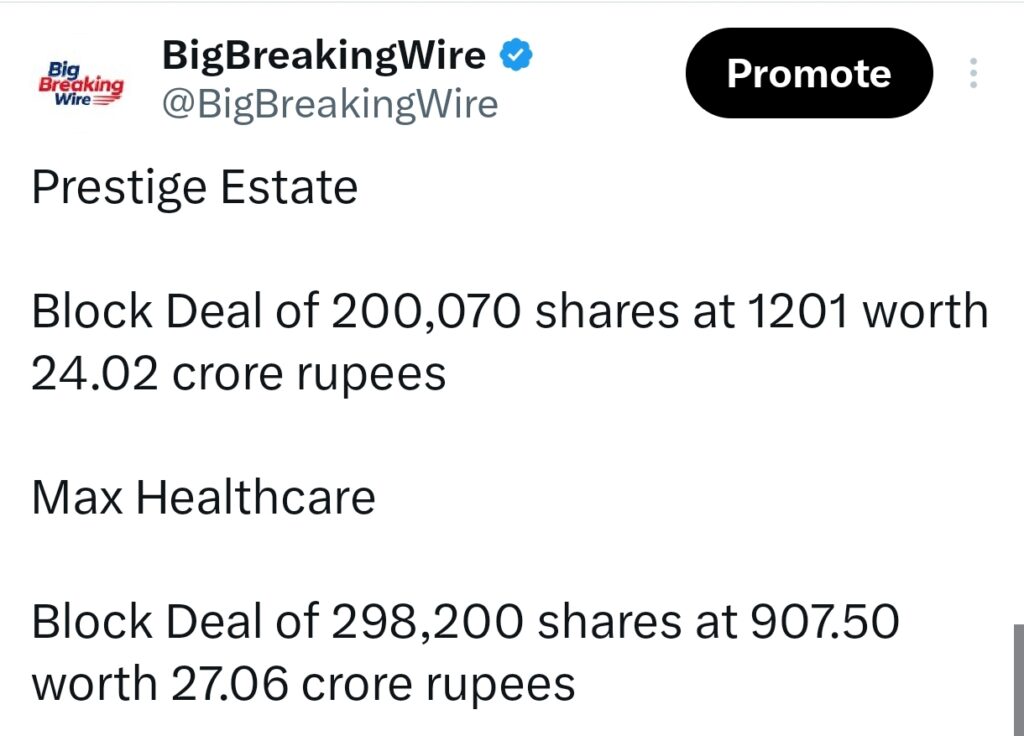Screen dimensions: 1024x736
Task: Click the Prestige Estate text line
Action: click(195, 187)
